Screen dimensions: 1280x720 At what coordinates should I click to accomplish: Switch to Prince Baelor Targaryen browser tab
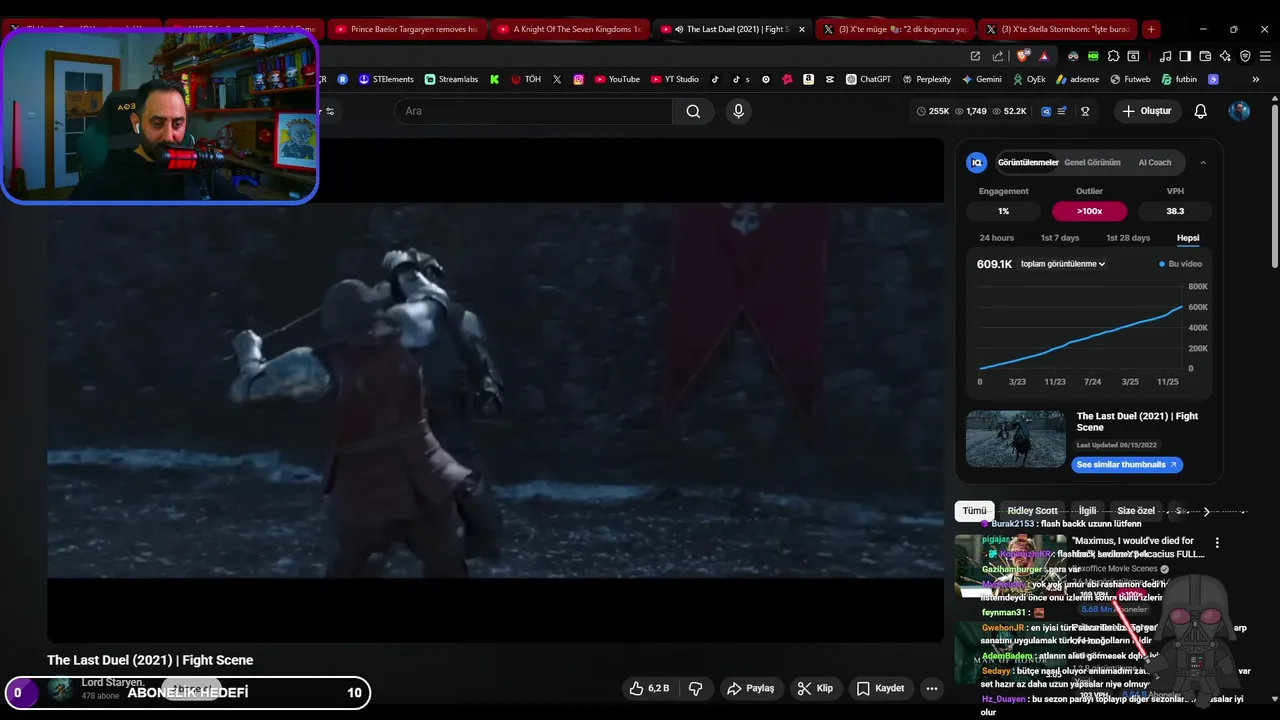pyautogui.click(x=407, y=29)
